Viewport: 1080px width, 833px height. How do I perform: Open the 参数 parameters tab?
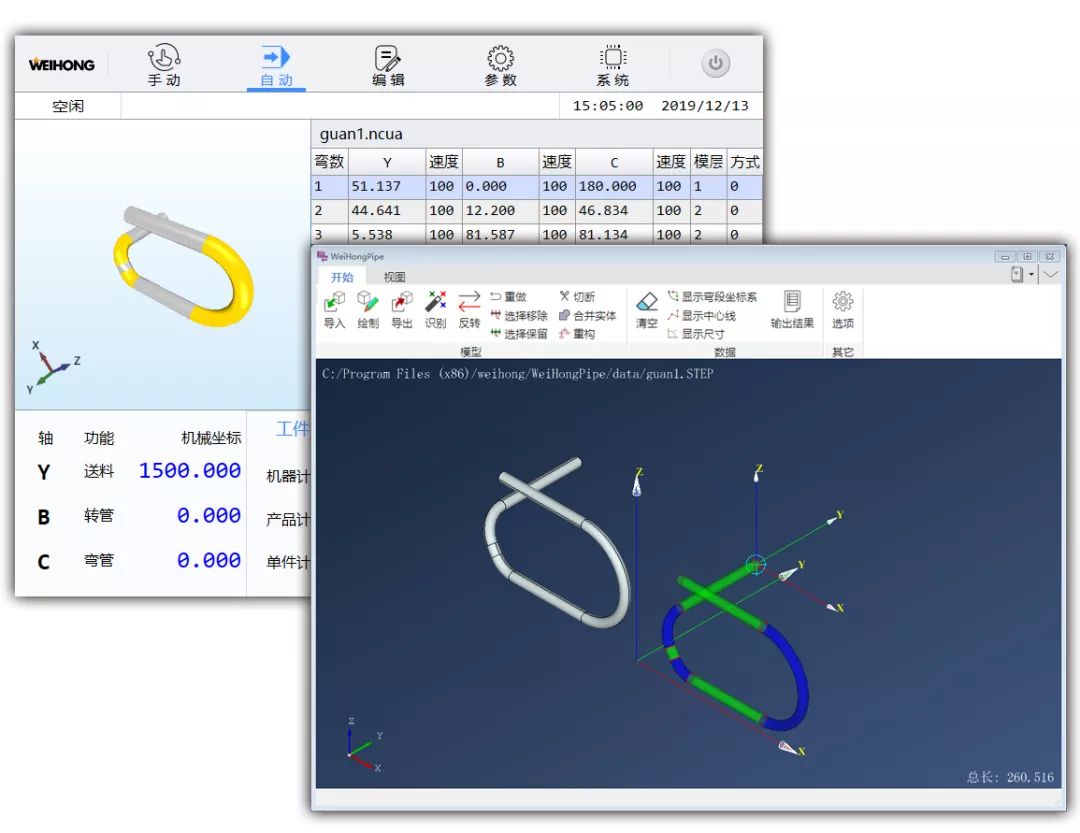pyautogui.click(x=500, y=65)
